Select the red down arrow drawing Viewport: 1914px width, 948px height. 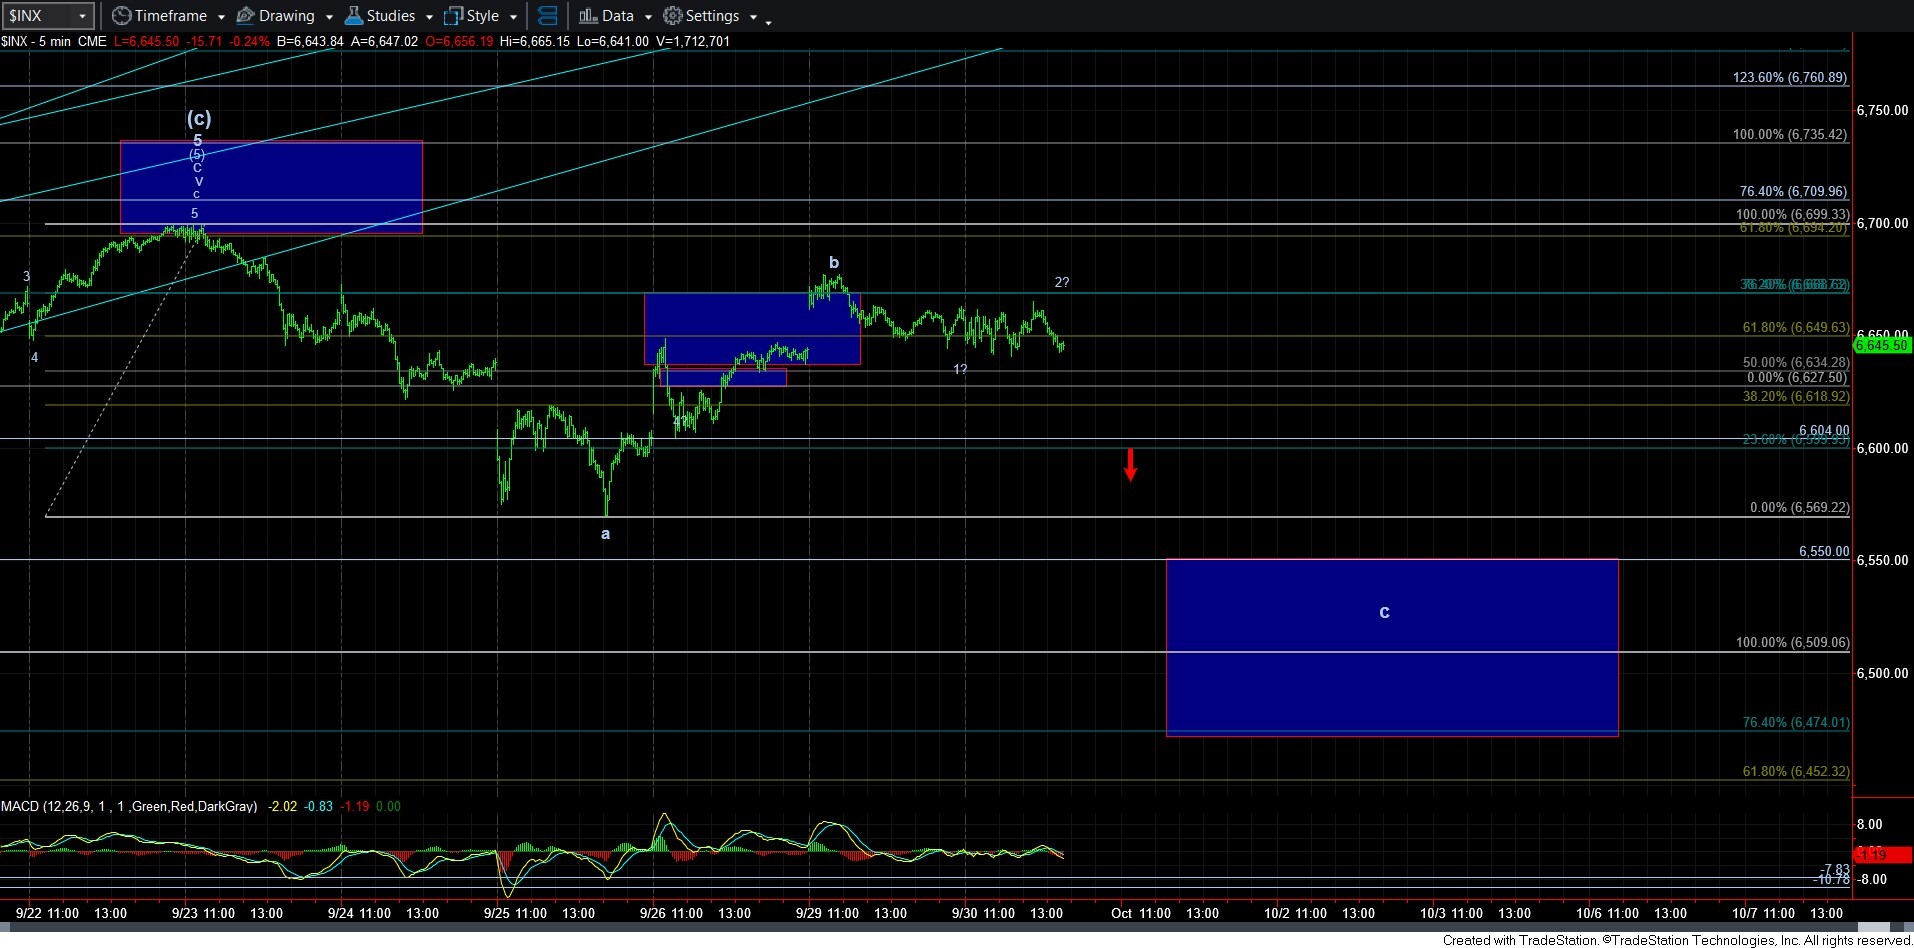coord(1130,464)
